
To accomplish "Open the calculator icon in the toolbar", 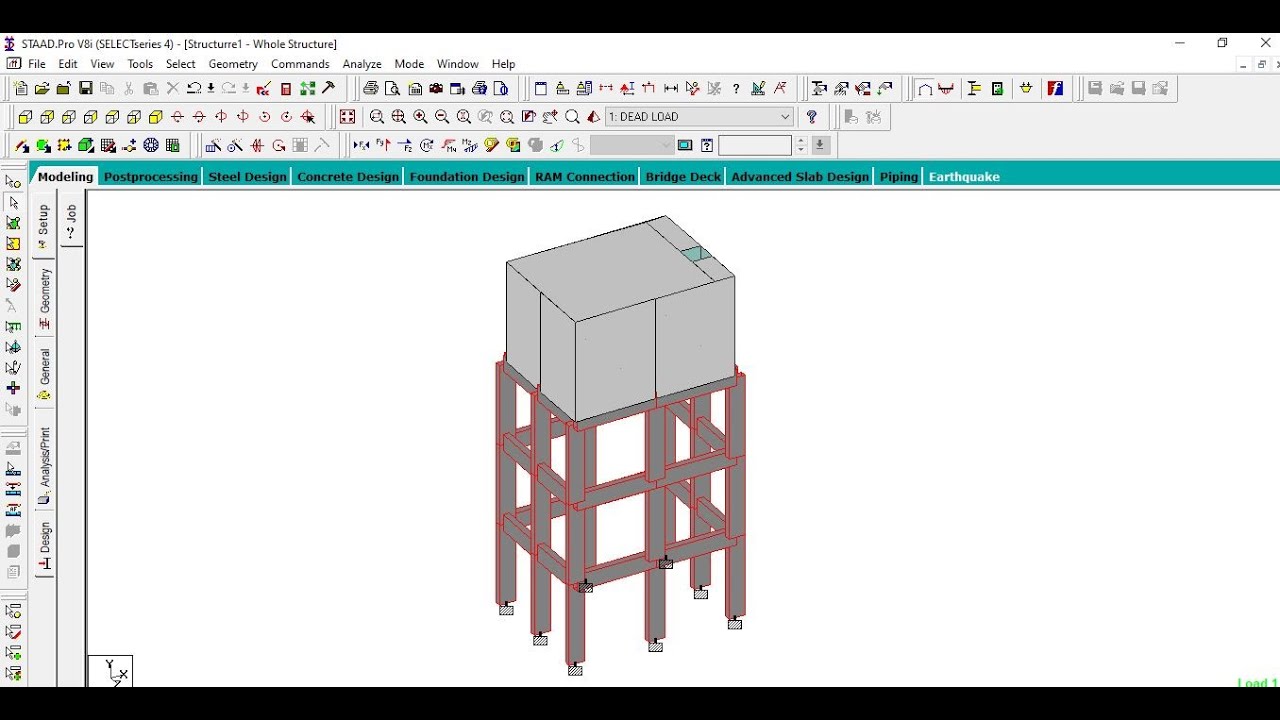I will [285, 88].
